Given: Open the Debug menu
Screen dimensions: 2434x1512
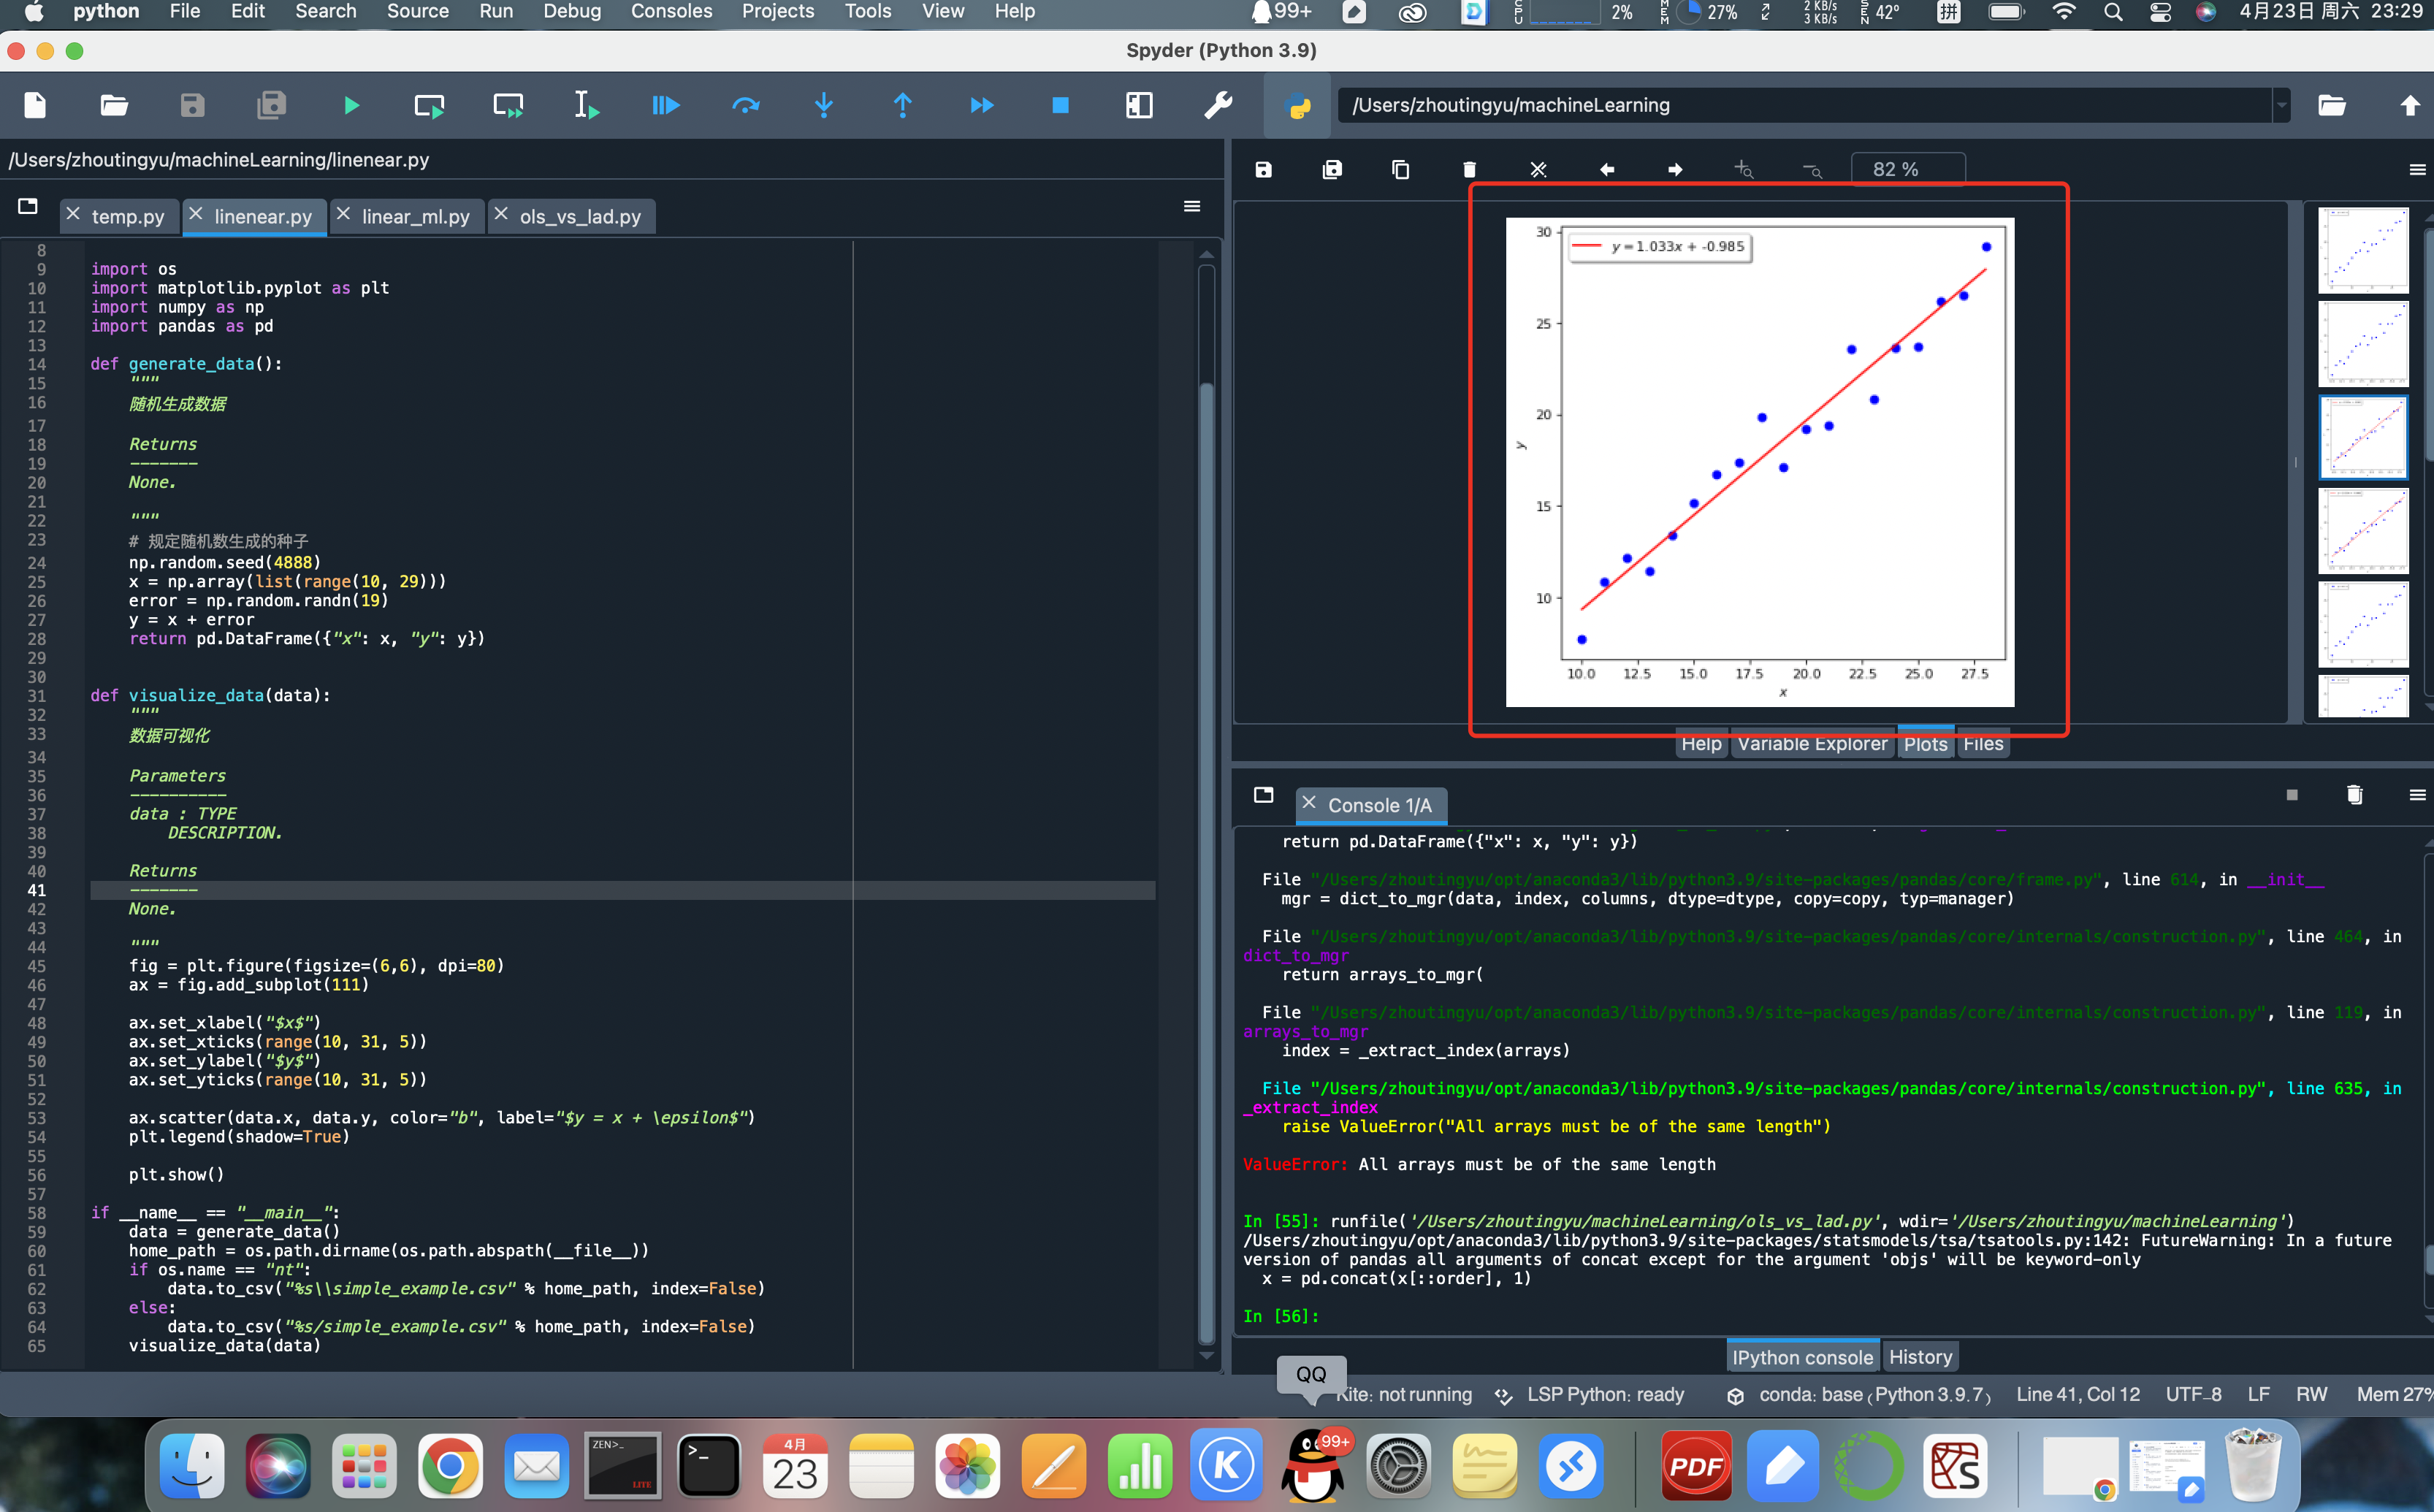Looking at the screenshot, I should pyautogui.click(x=572, y=12).
